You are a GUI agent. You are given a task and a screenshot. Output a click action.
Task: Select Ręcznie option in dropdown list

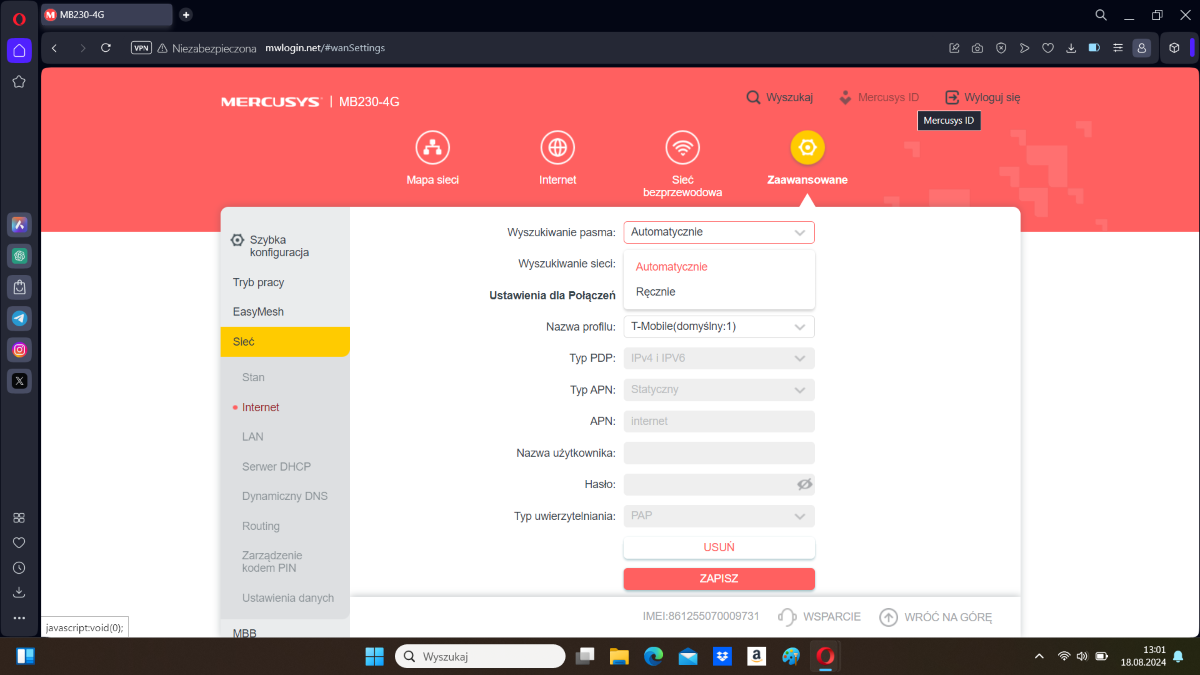656,292
